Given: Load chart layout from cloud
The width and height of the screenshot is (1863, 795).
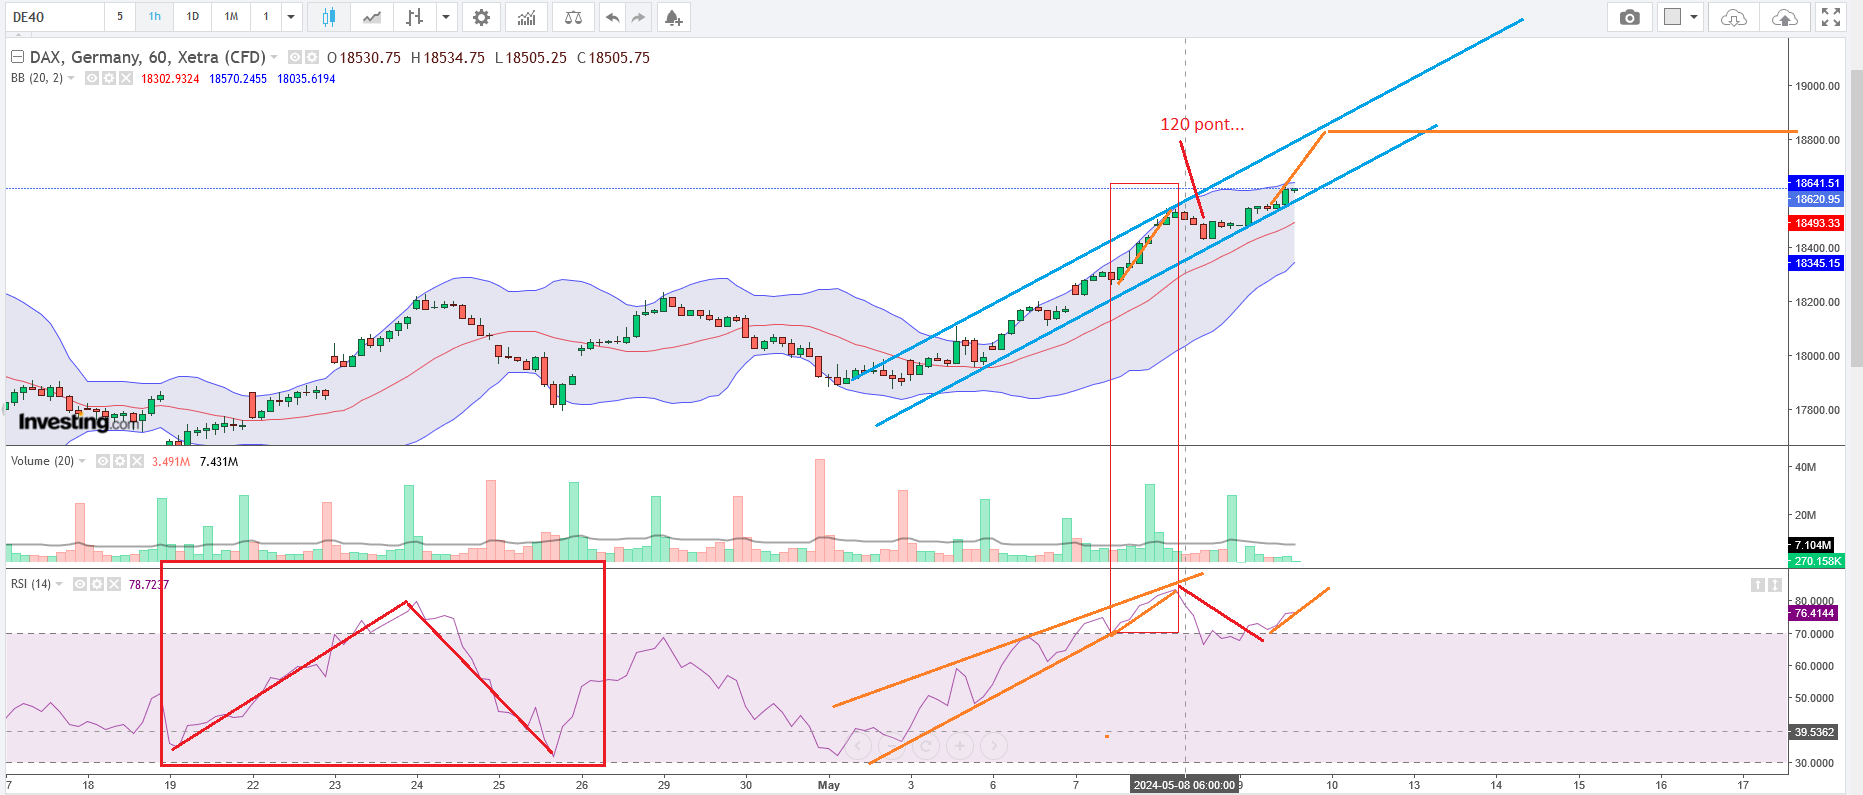Looking at the screenshot, I should (x=1733, y=17).
